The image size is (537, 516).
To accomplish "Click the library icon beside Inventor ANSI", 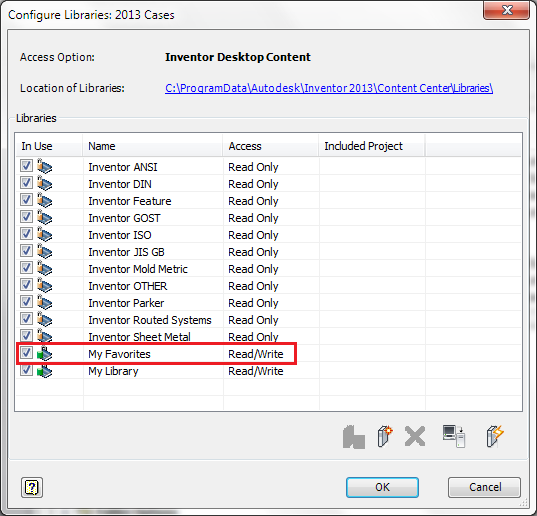I will [45, 166].
